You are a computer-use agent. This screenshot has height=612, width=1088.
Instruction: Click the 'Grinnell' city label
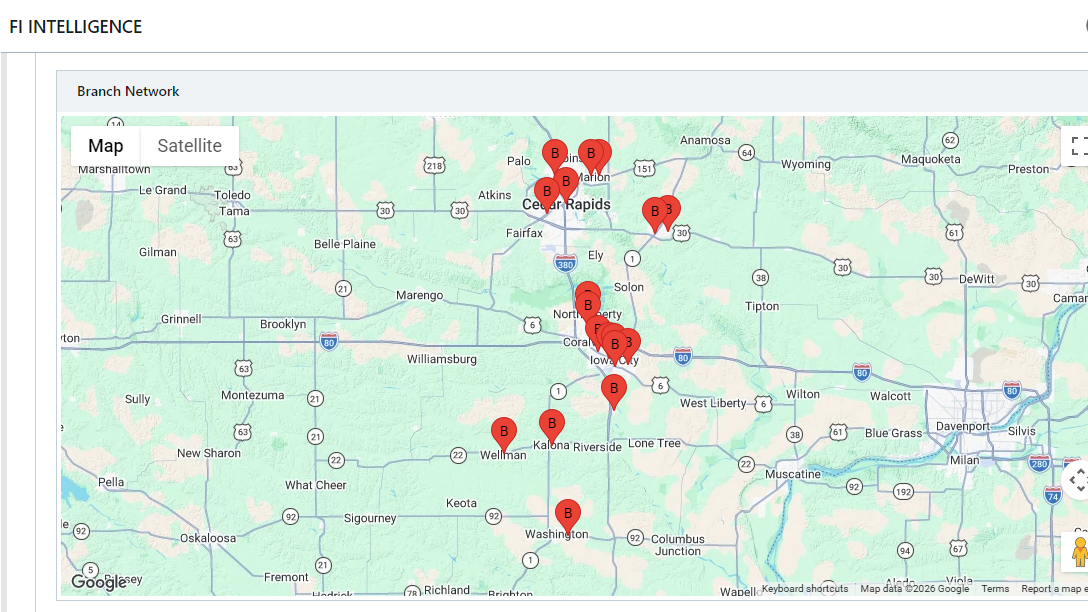181,318
